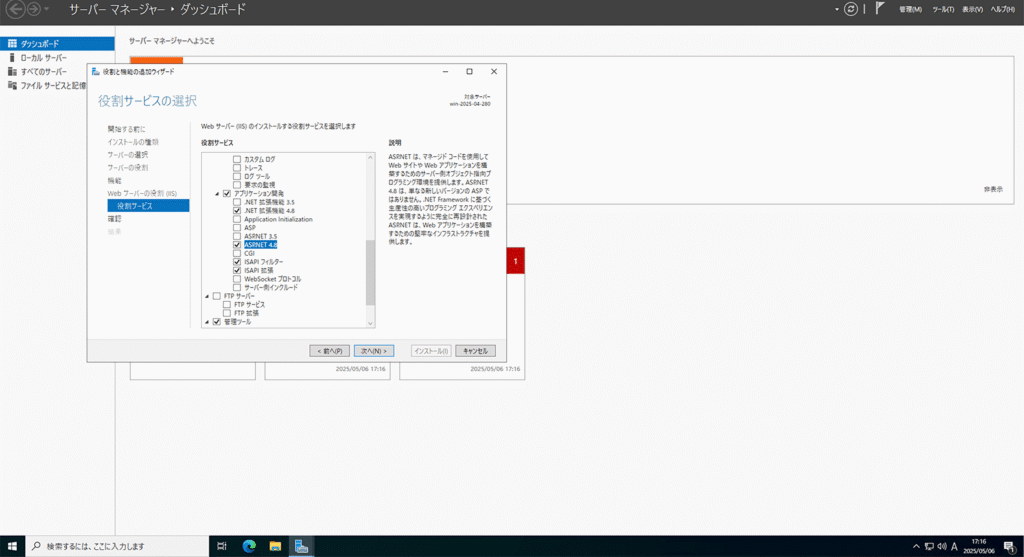Open network status tray icon
The width and height of the screenshot is (1024, 557).
929,547
